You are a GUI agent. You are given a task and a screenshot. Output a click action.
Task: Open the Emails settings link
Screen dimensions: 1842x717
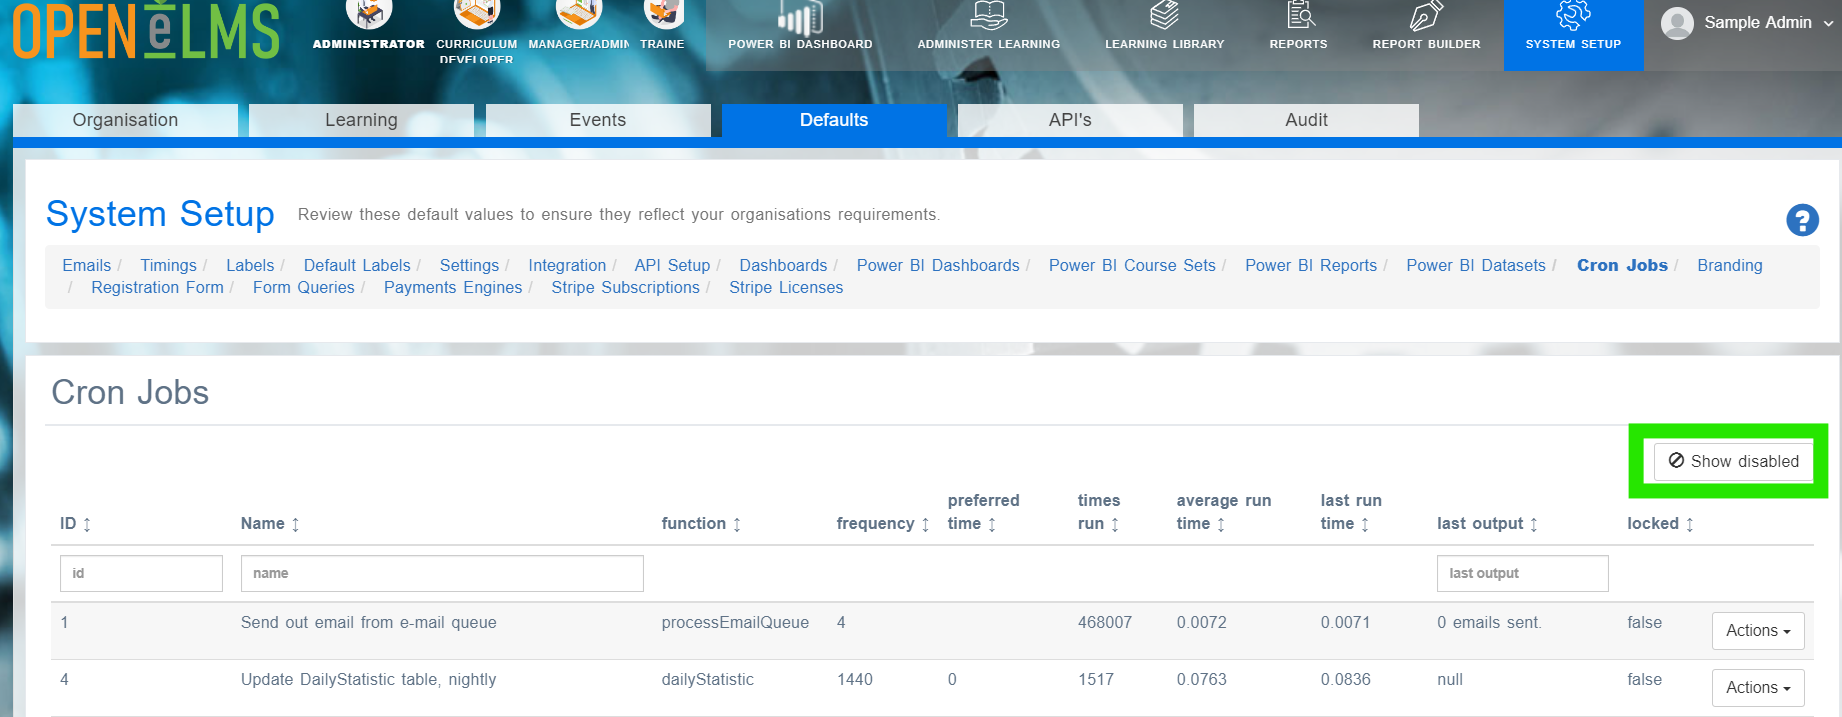(87, 265)
